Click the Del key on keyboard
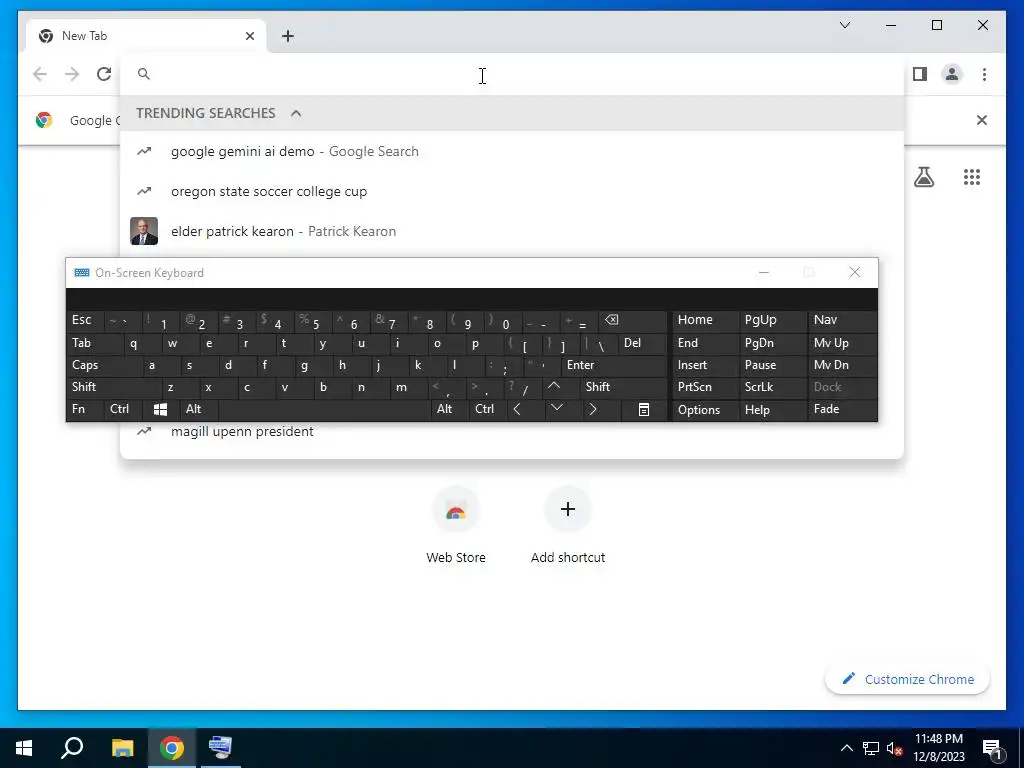Screen dimensions: 1024x768 tap(643, 343)
